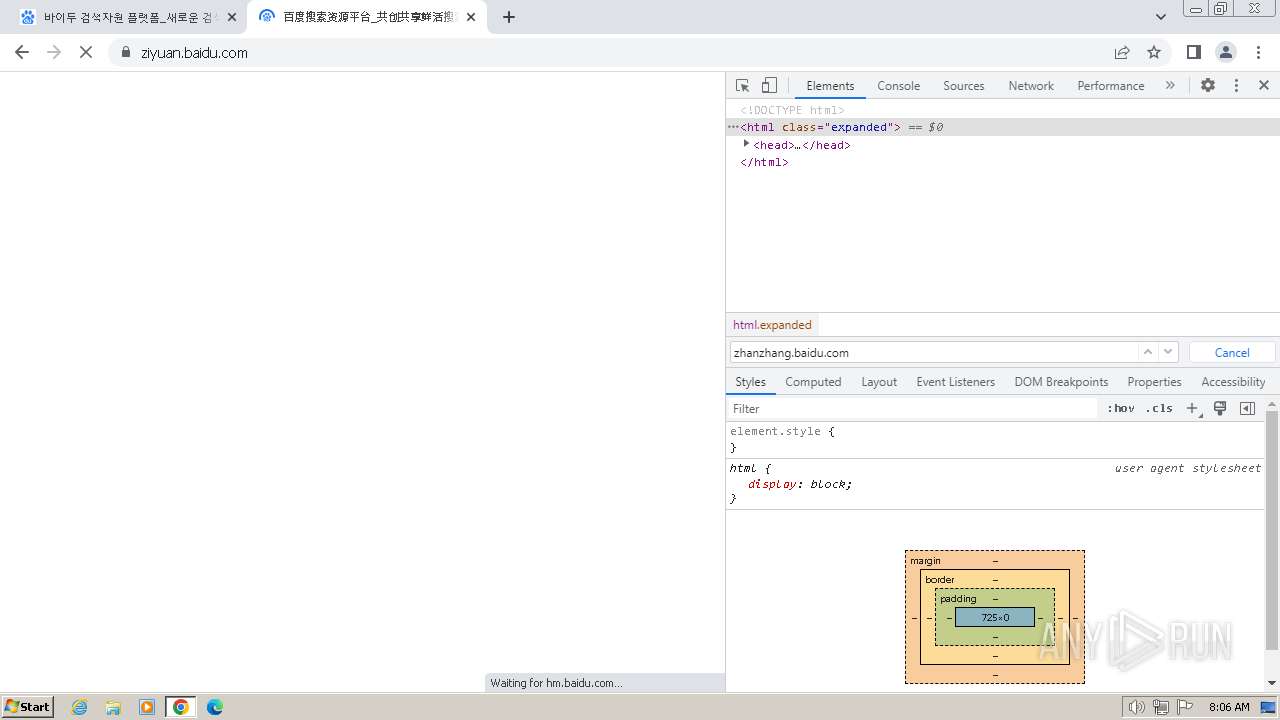Click the html.expanded breadcrumb
Image resolution: width=1280 pixels, height=720 pixels.
pyautogui.click(x=772, y=325)
